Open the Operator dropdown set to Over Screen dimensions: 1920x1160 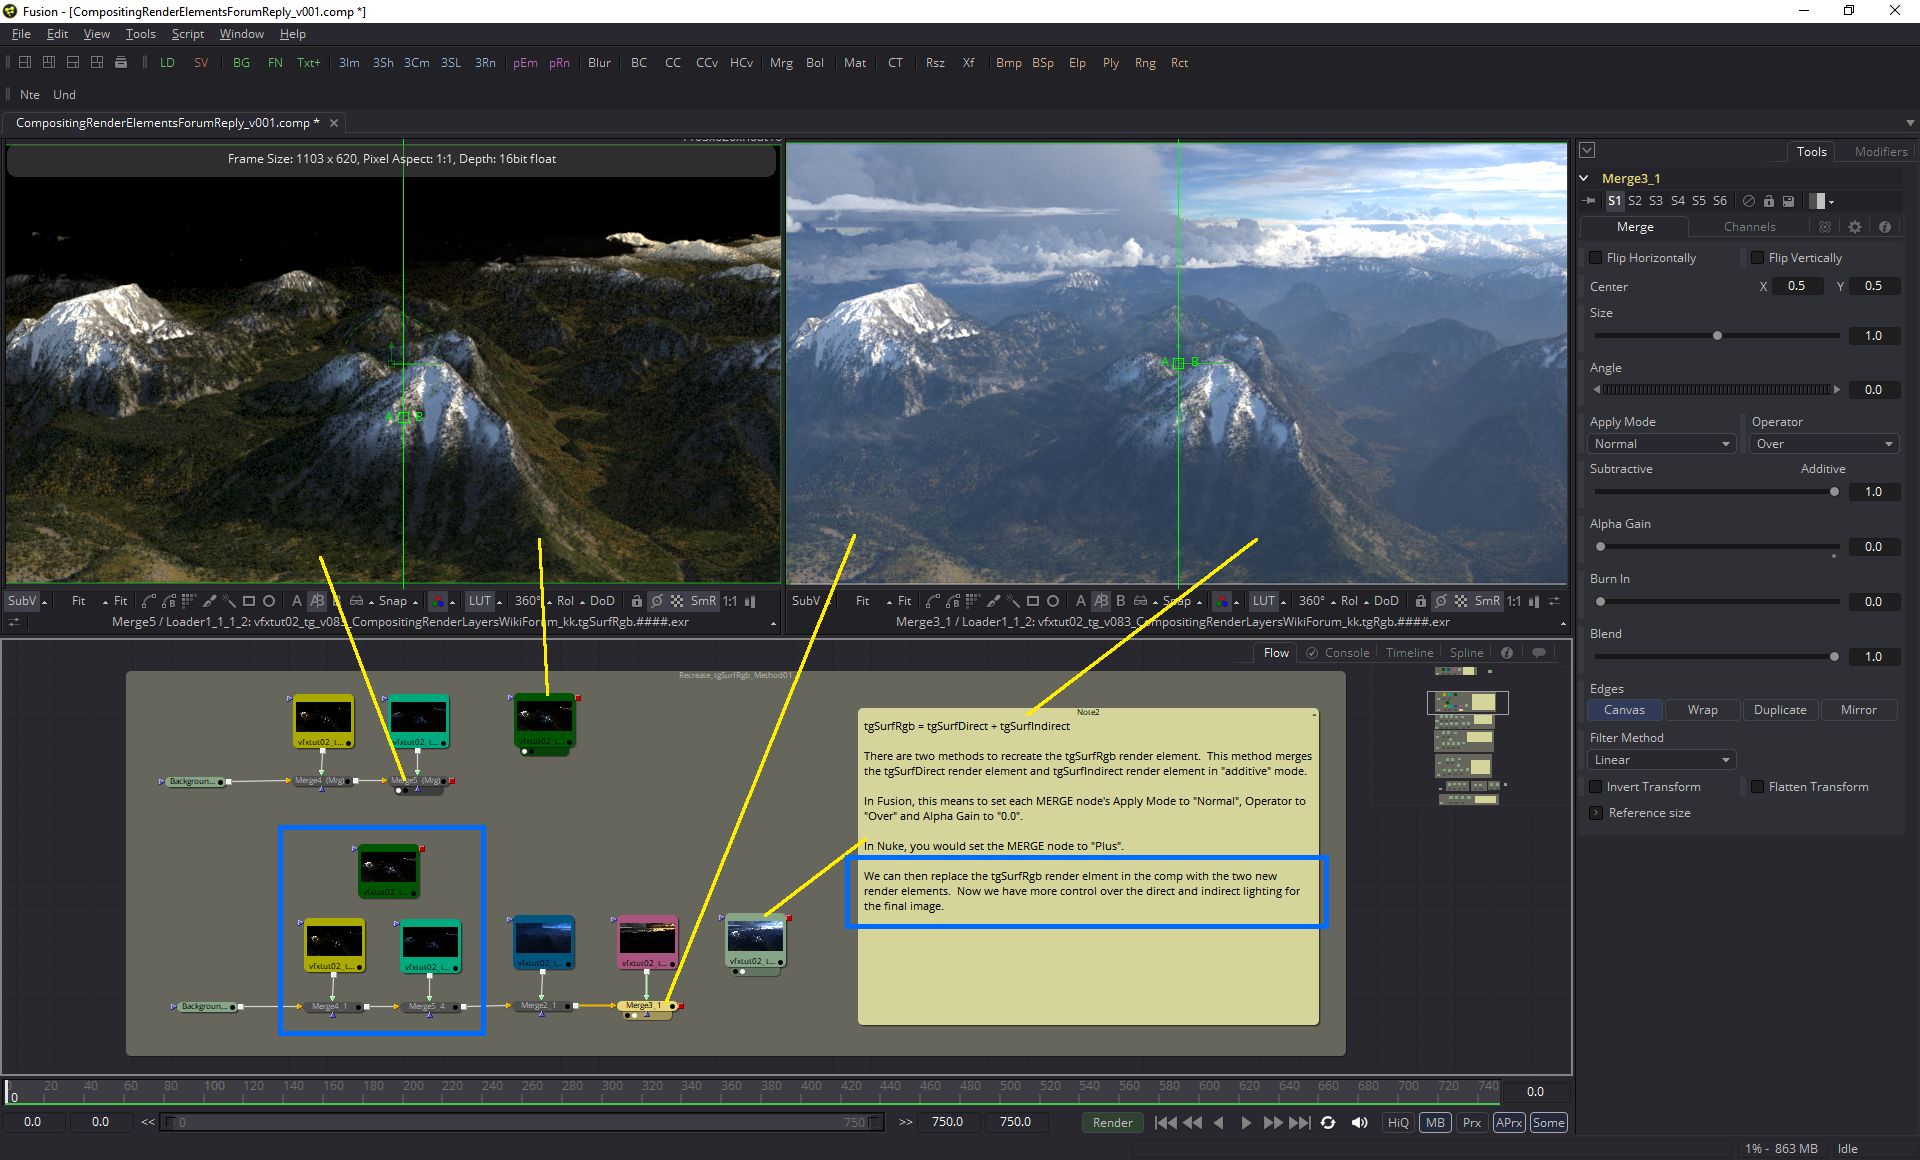[1823, 444]
